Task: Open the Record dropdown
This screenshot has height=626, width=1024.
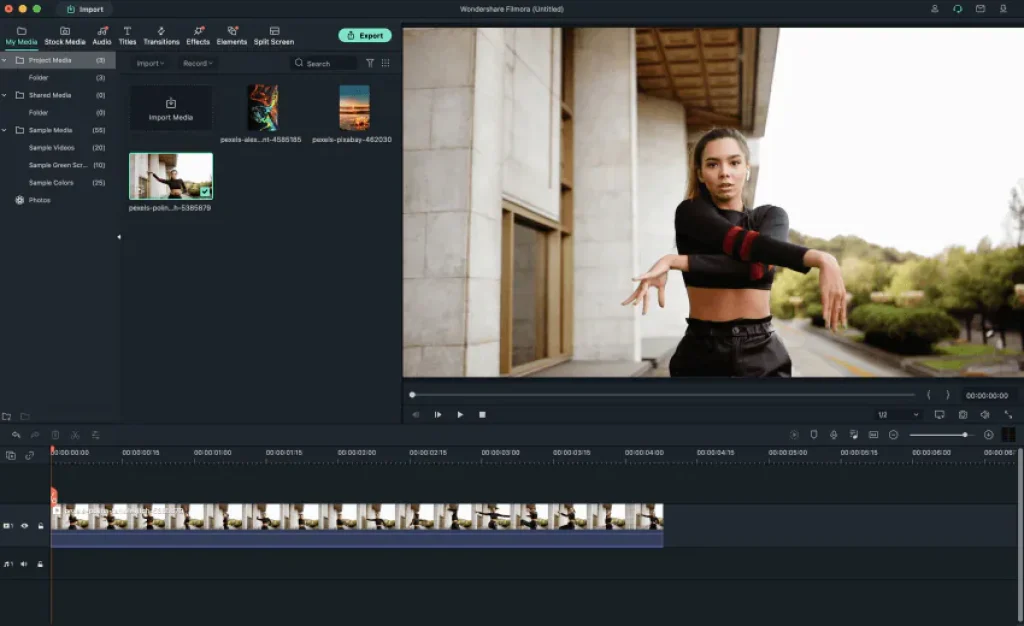Action: 198,63
